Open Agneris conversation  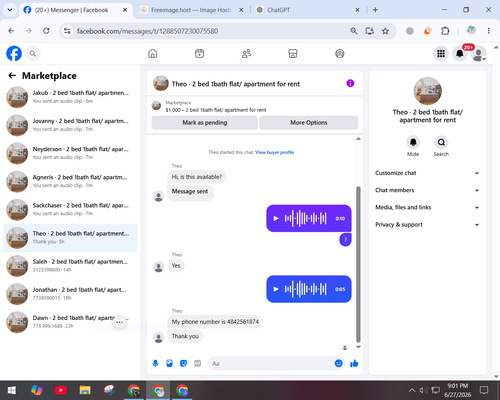[70, 181]
